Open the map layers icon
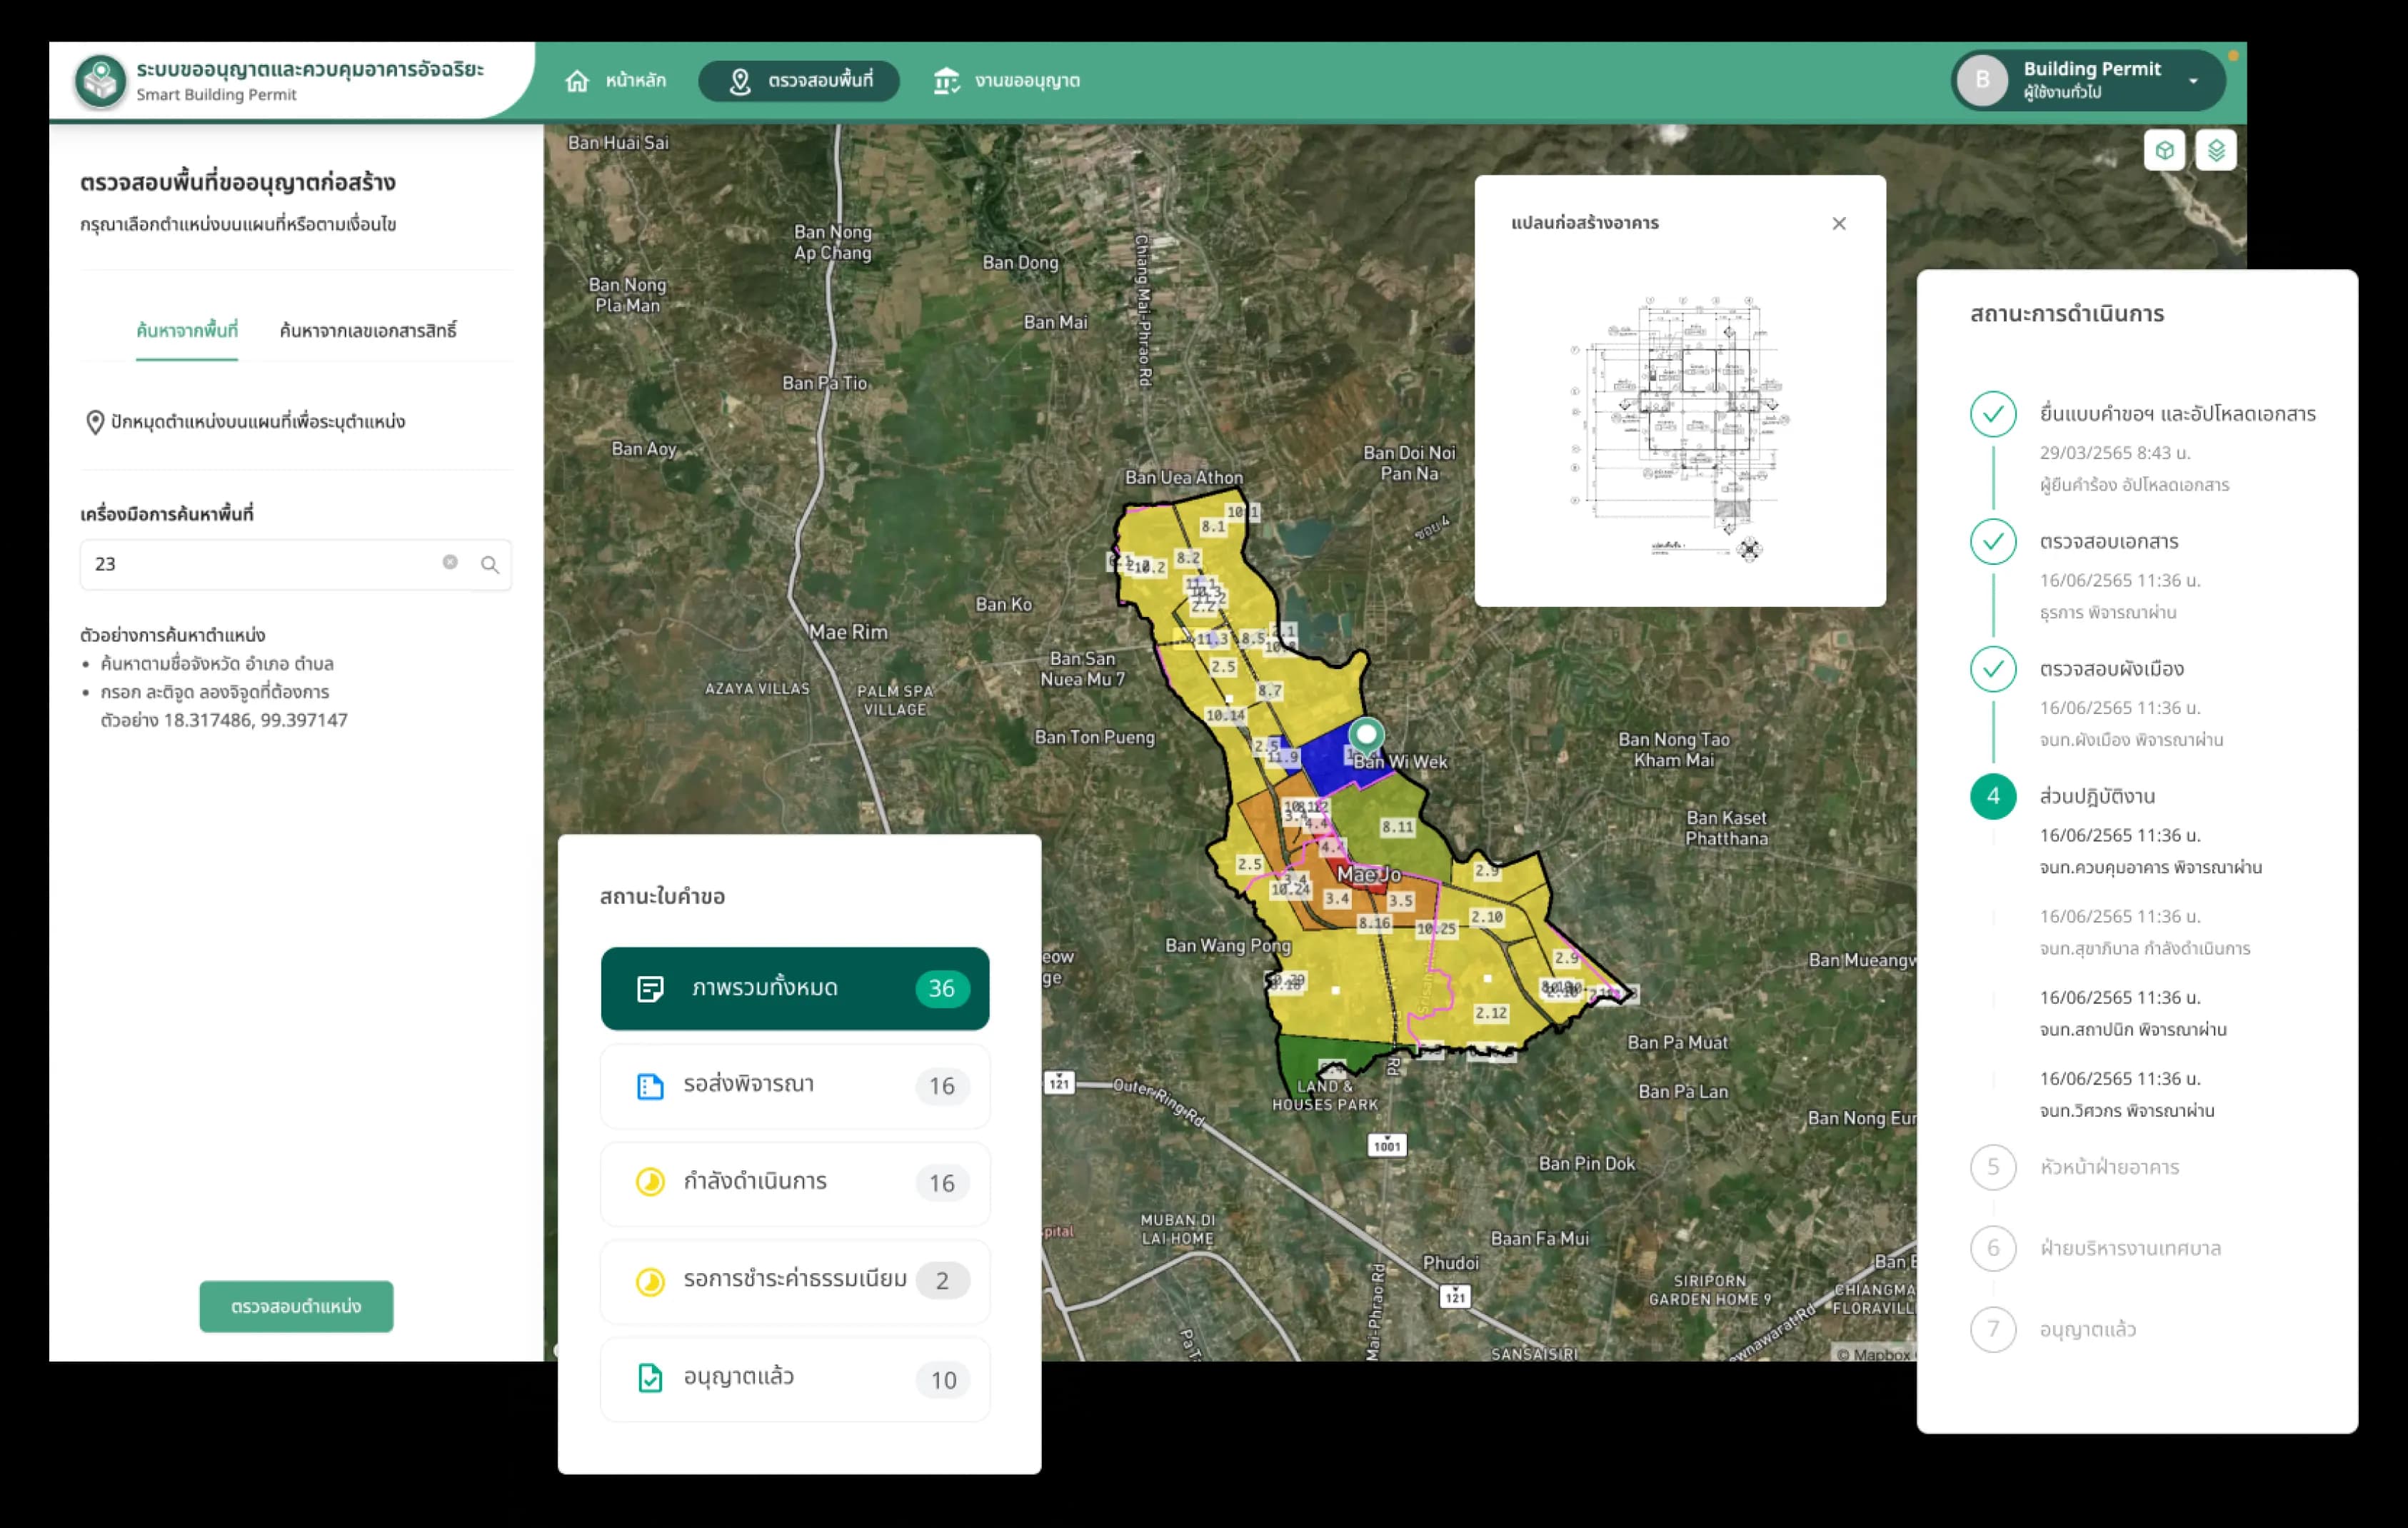Screen dimensions: 2408x1528 tap(2216, 150)
